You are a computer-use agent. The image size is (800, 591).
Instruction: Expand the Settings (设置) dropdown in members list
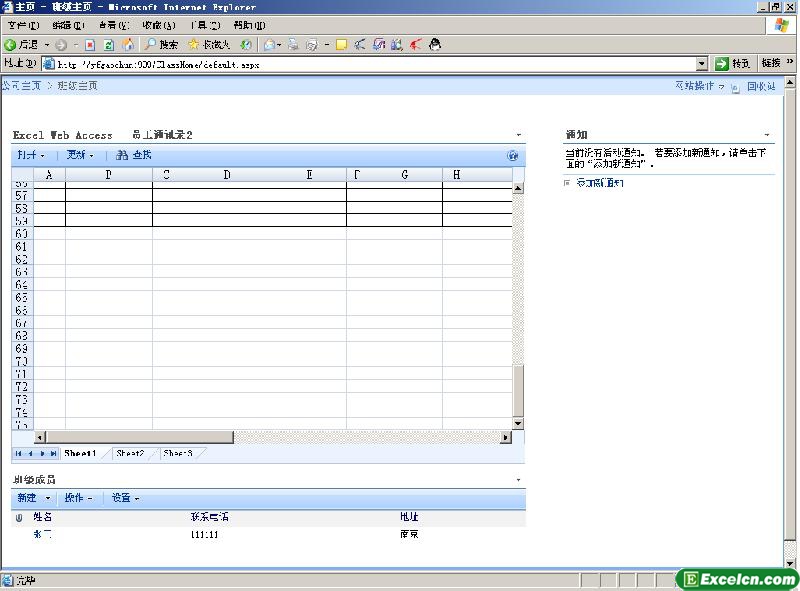[x=126, y=498]
